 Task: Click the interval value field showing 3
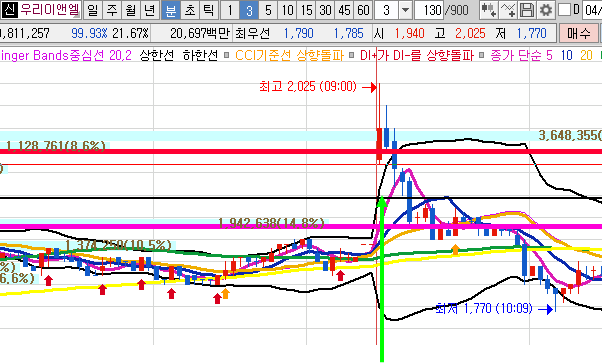[387, 10]
